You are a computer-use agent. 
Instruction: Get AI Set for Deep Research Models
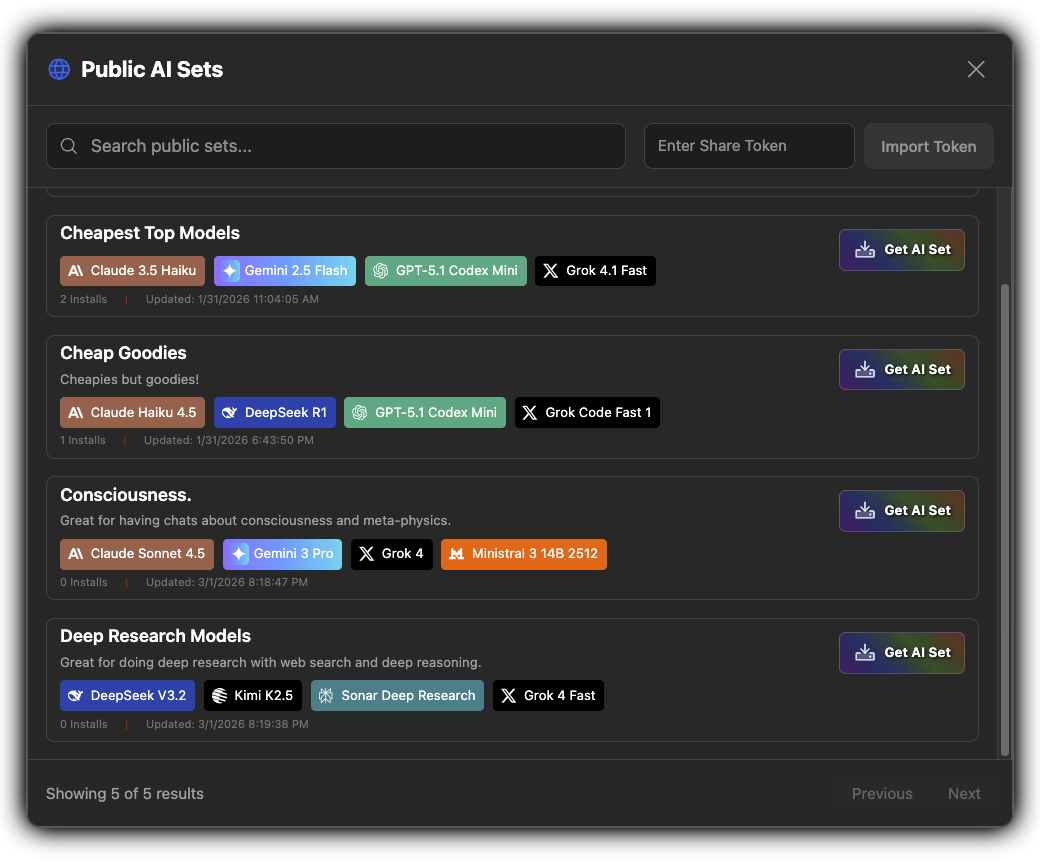[x=901, y=652]
